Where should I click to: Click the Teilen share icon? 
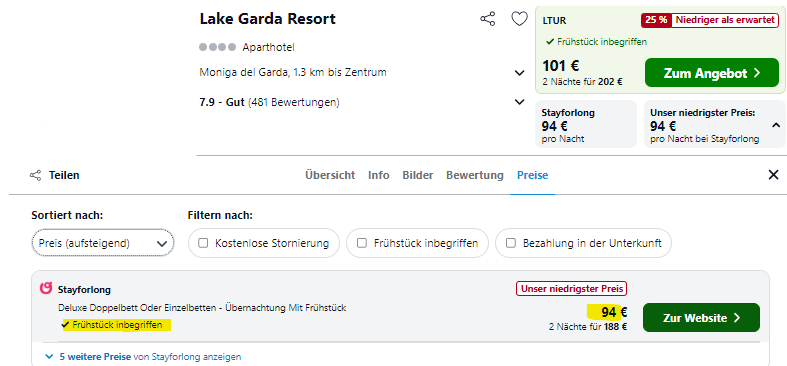pyautogui.click(x=36, y=175)
